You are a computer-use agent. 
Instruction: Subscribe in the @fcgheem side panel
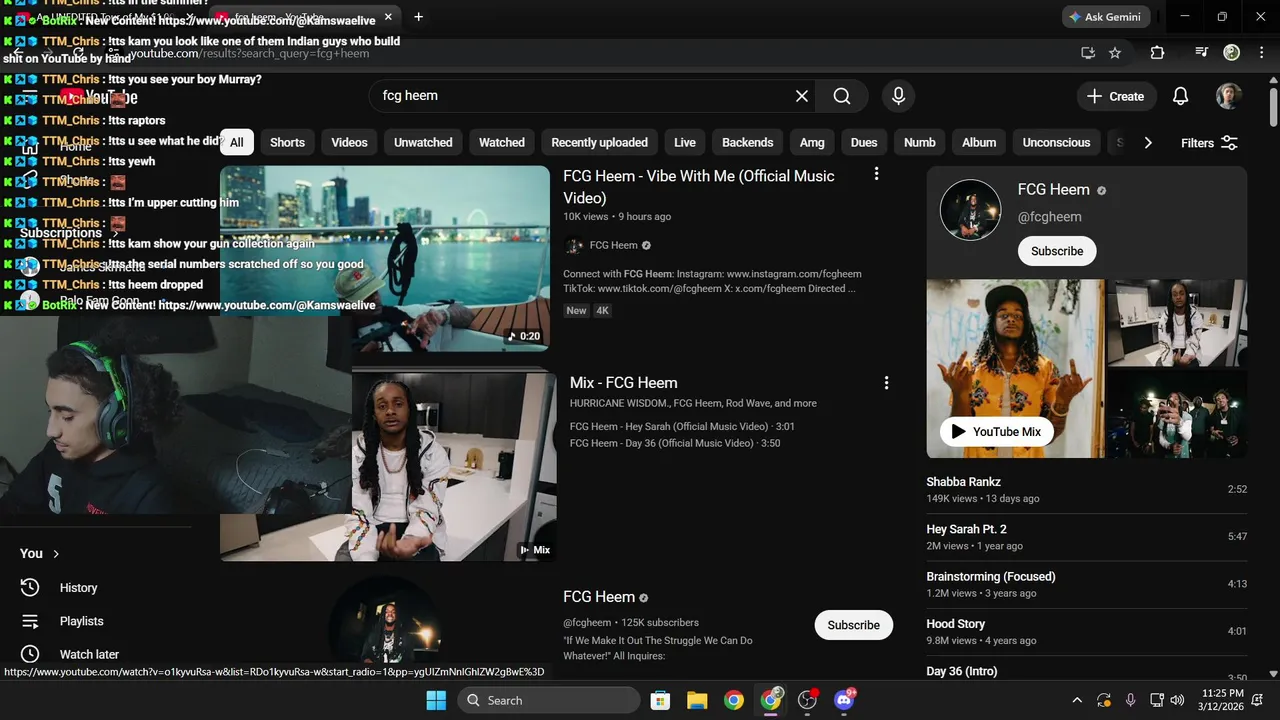click(1057, 251)
